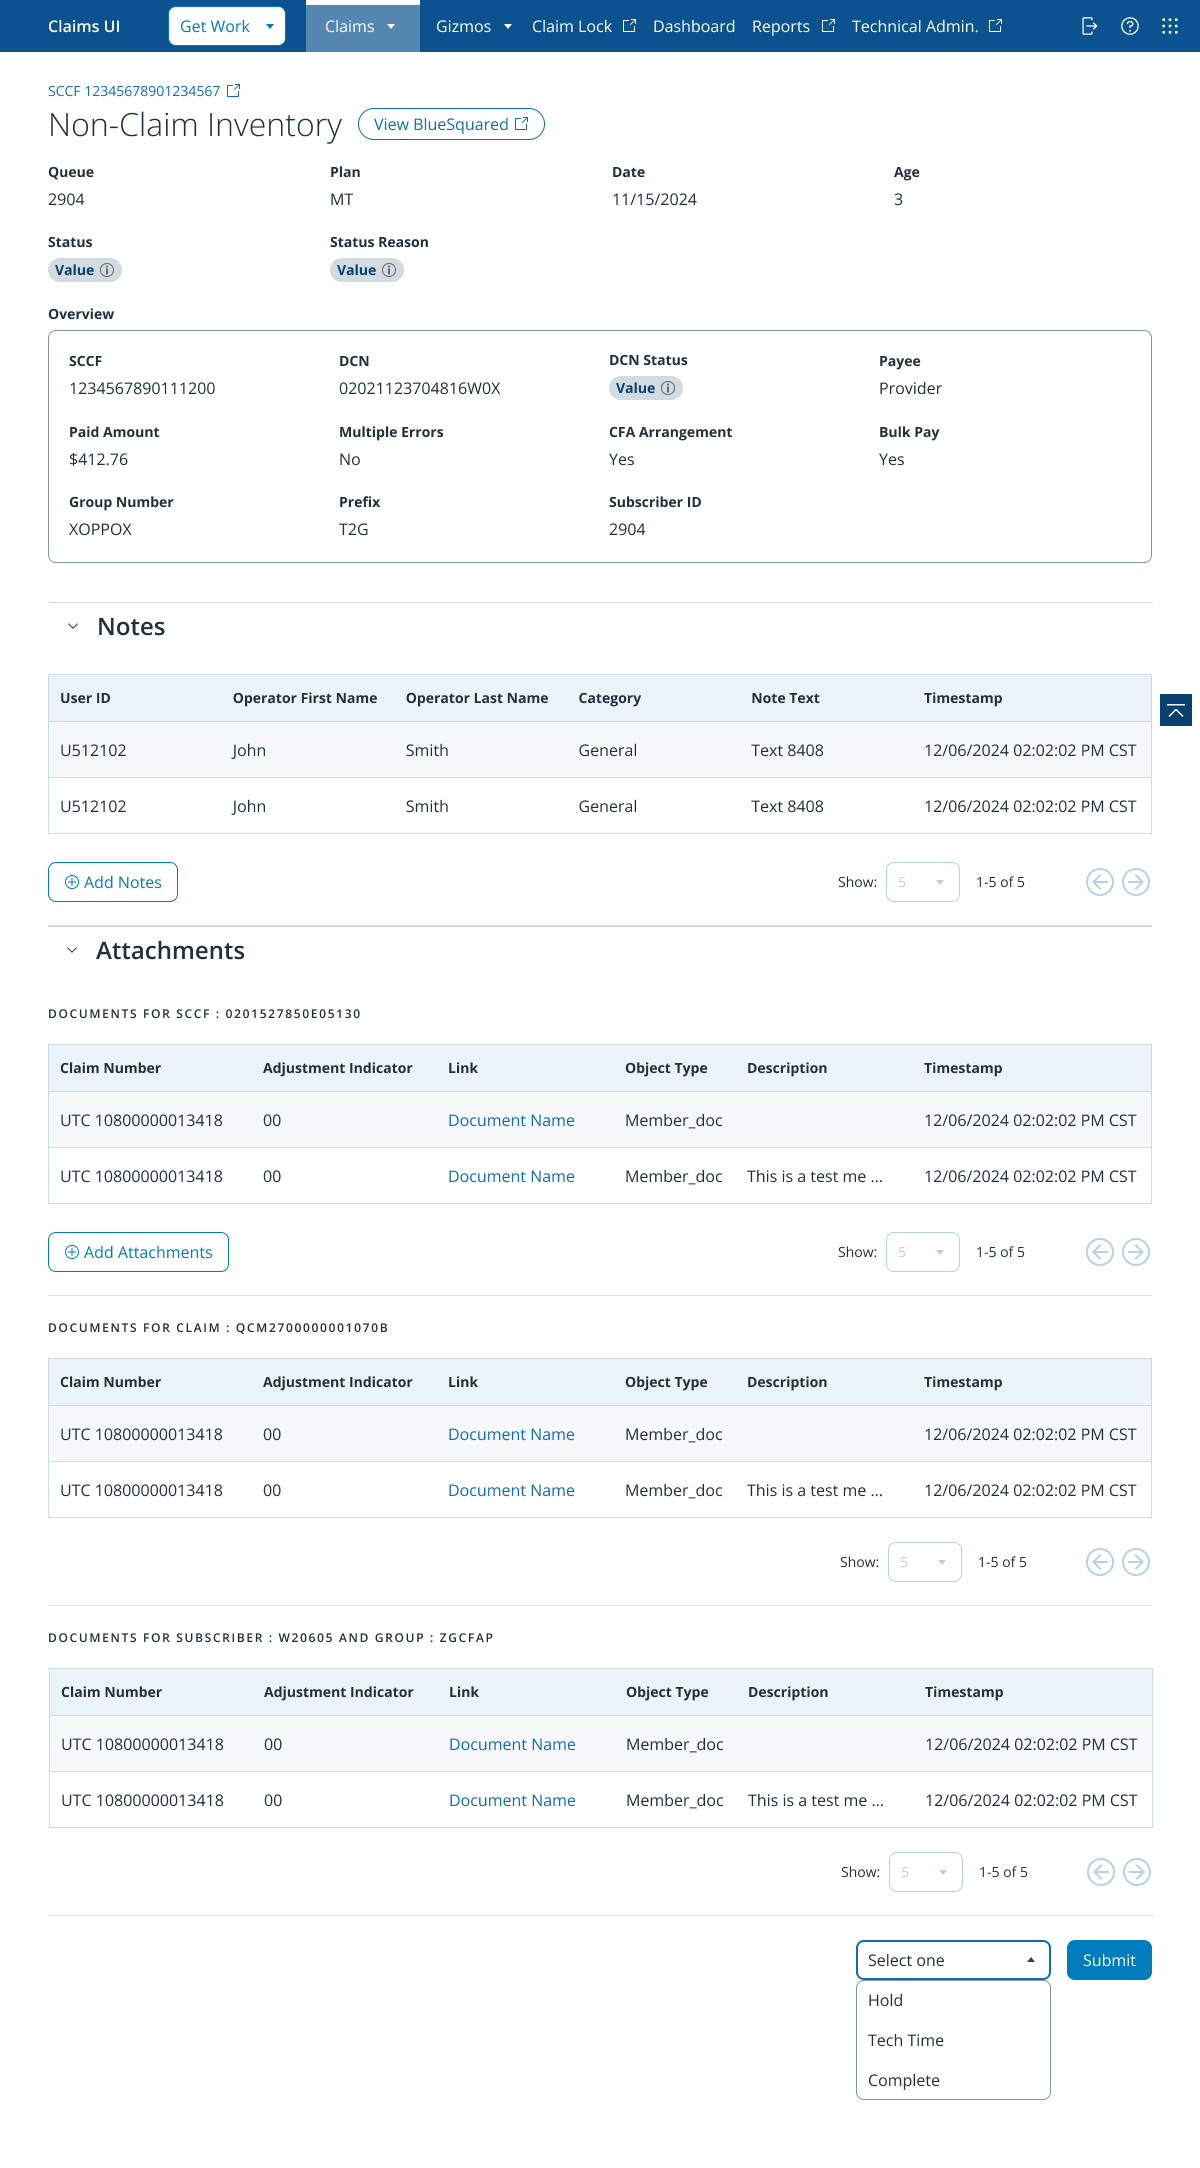Open Claim documents Show count dropdown

coord(925,1562)
